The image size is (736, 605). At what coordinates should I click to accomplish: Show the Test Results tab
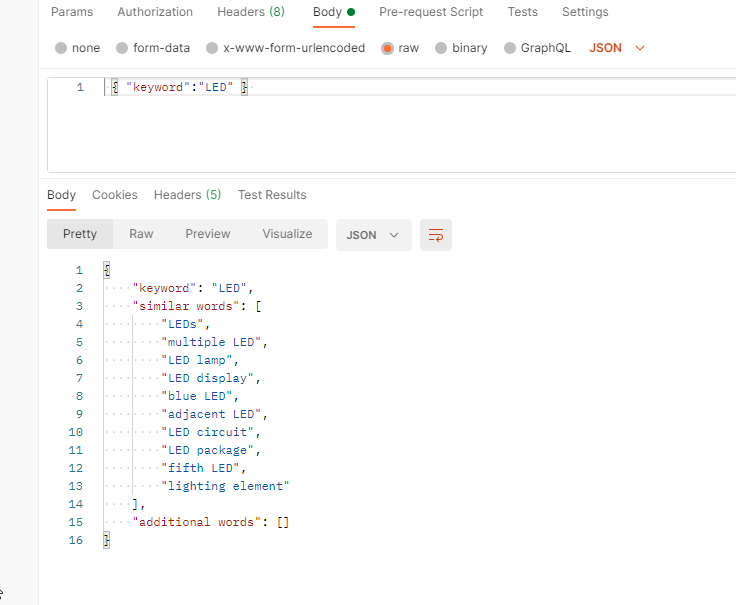click(x=272, y=195)
